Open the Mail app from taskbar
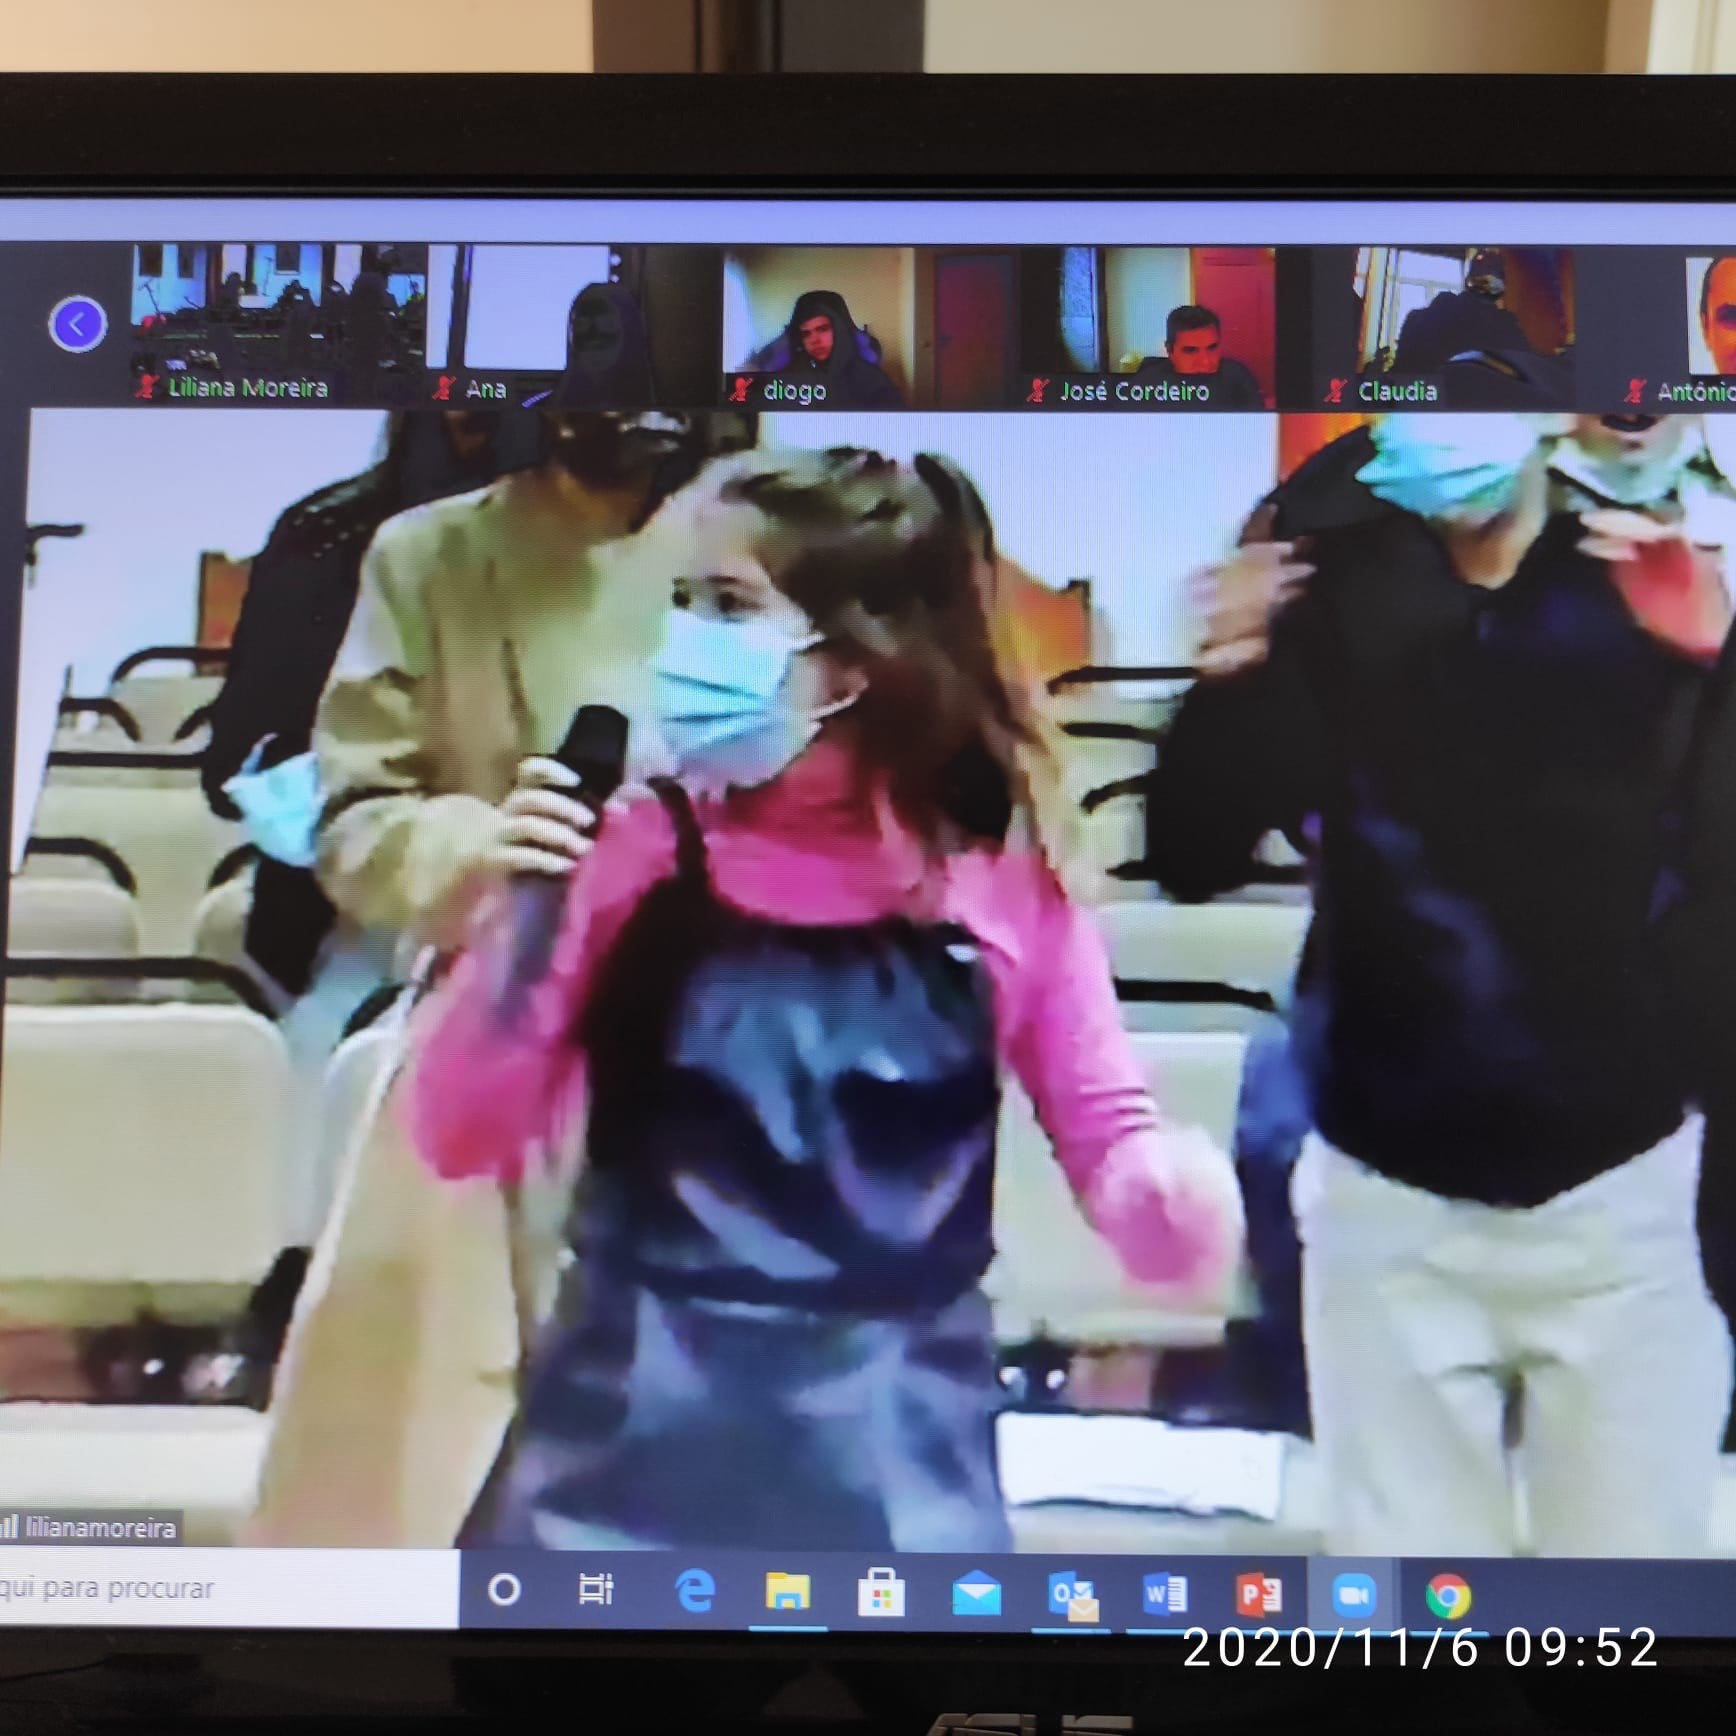 [976, 1593]
